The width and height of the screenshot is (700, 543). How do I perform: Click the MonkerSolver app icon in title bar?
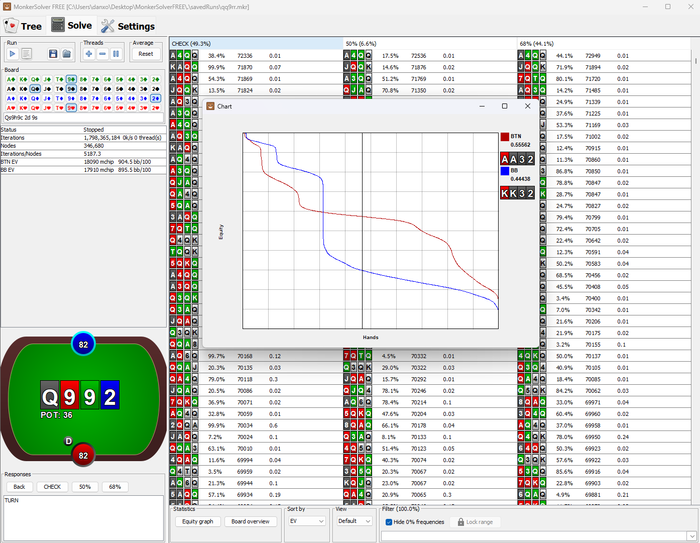coord(7,7)
